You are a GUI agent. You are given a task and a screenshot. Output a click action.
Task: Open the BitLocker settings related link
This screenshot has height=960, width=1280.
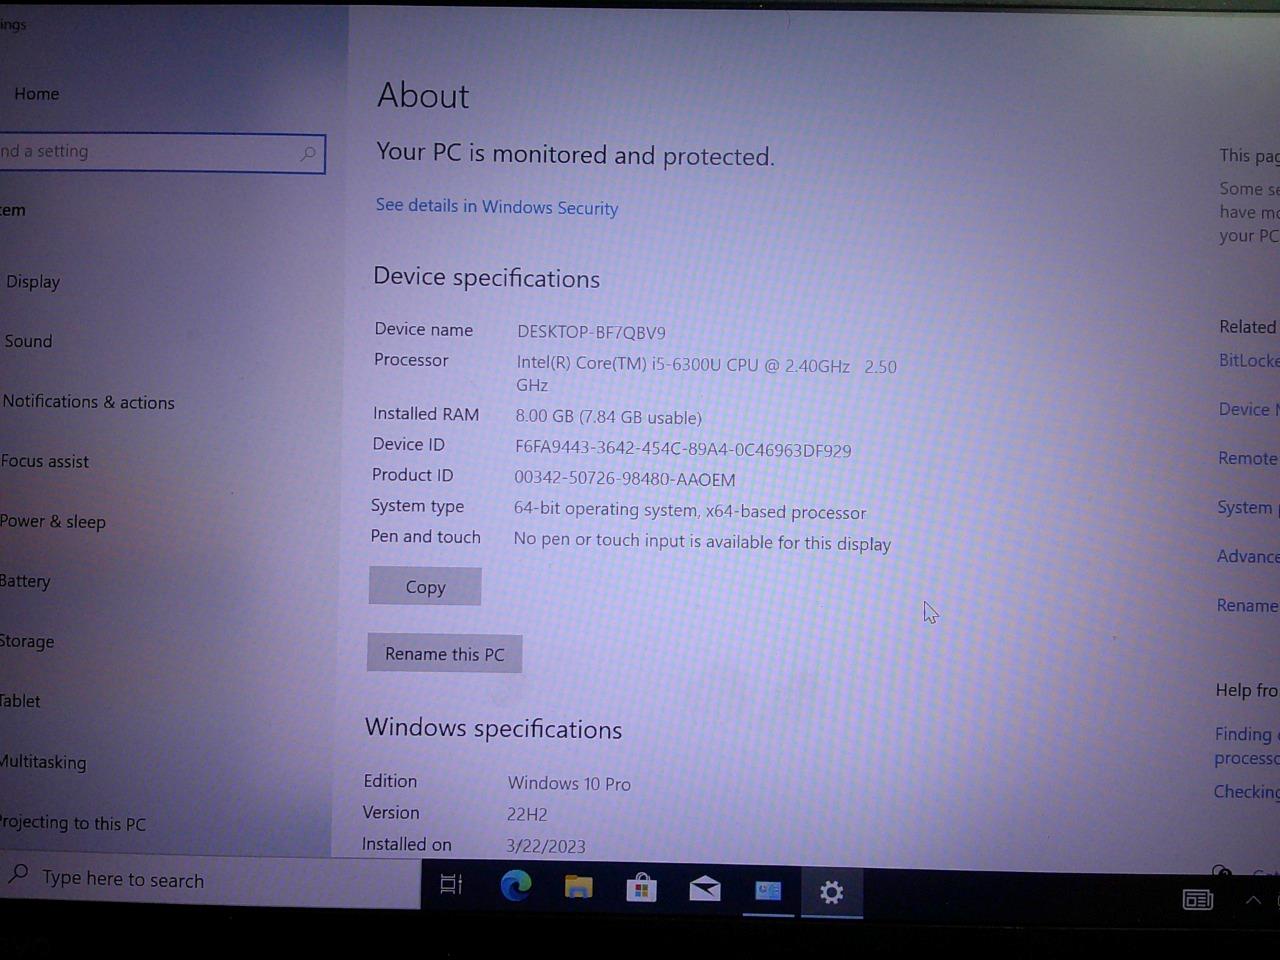coord(1248,360)
